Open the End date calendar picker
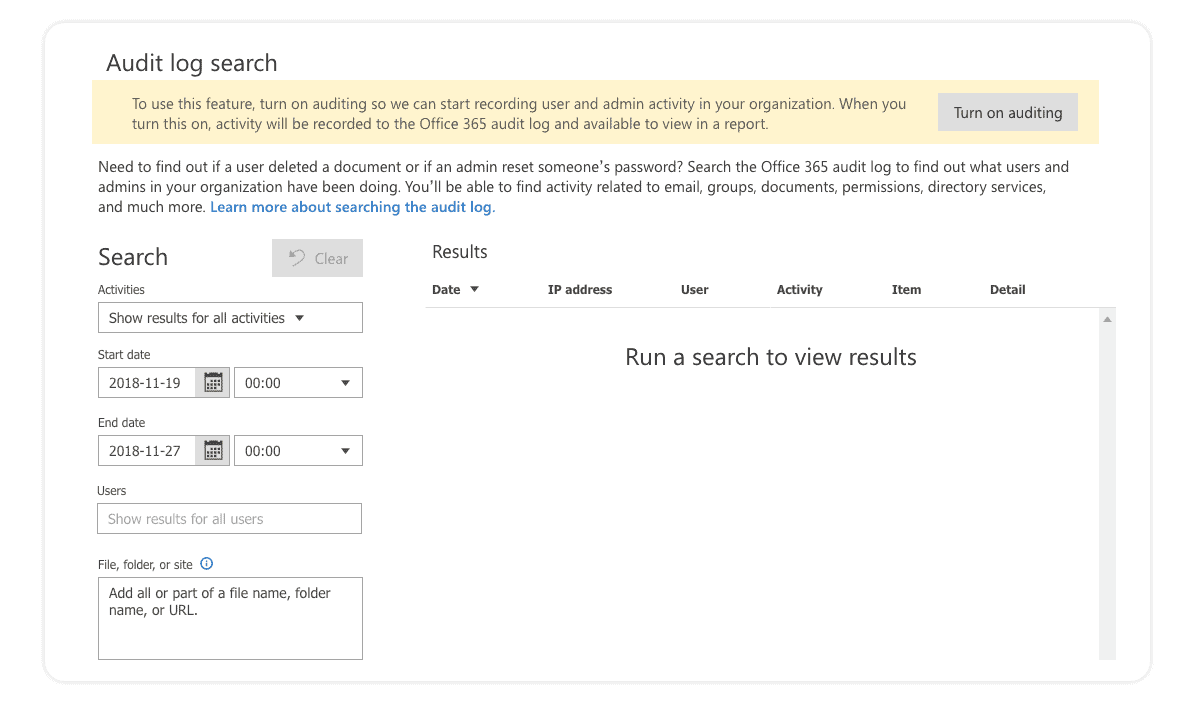1200x709 pixels. [x=213, y=450]
